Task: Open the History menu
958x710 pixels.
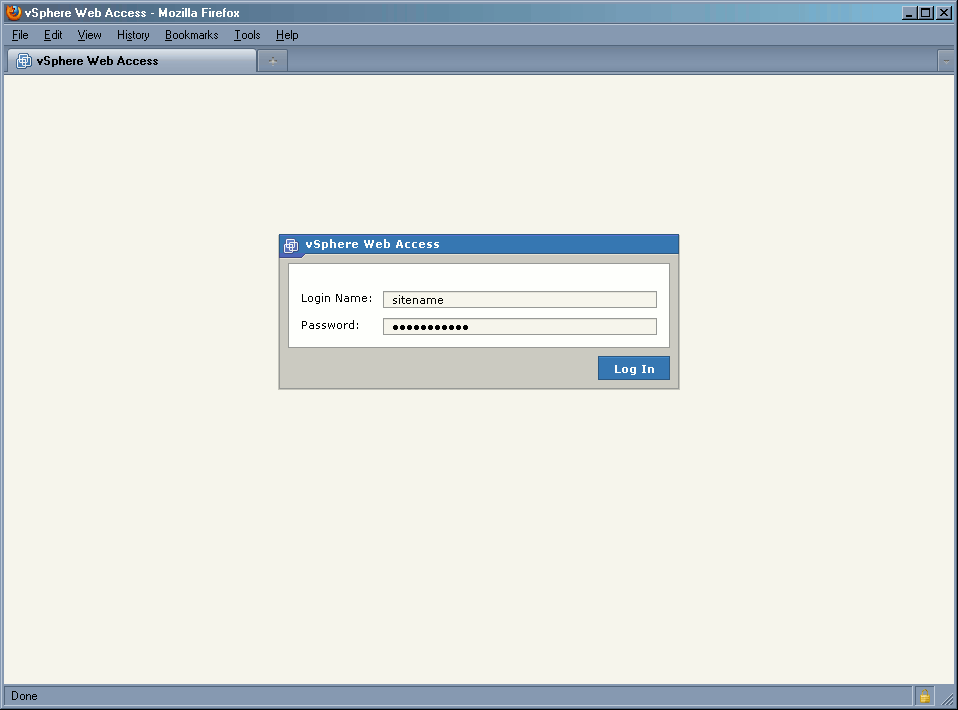Action: [x=133, y=35]
